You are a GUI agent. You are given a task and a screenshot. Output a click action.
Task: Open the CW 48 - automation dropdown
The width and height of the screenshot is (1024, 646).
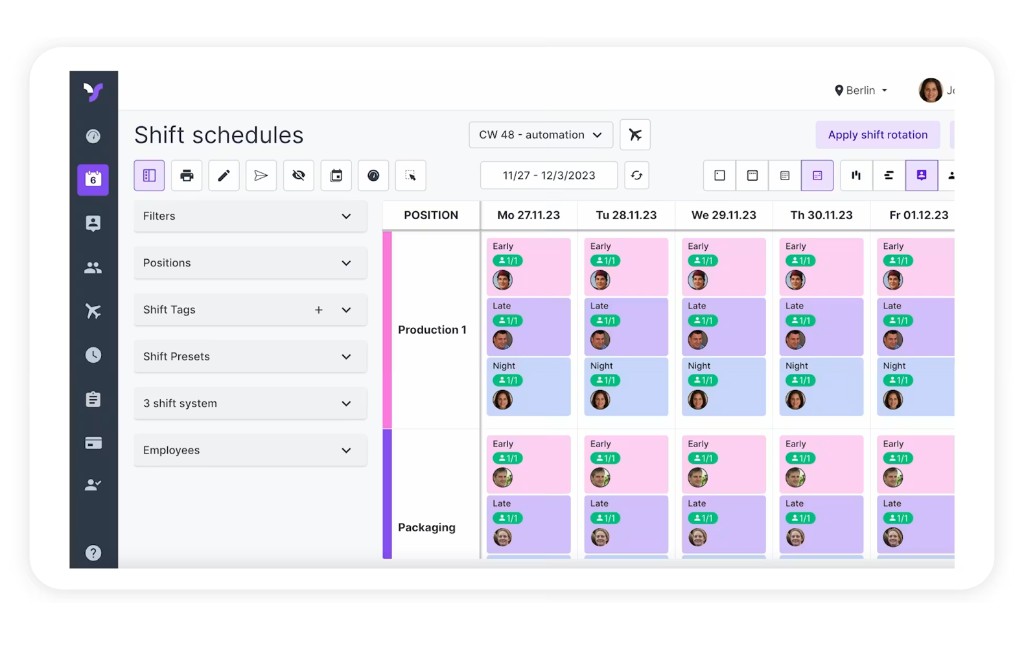[x=541, y=135]
